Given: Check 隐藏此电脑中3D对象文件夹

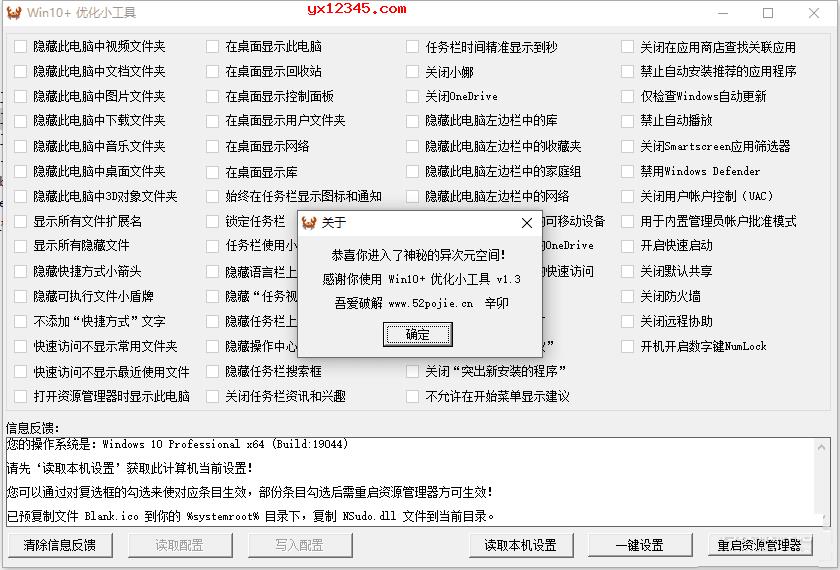Looking at the screenshot, I should pos(20,197).
